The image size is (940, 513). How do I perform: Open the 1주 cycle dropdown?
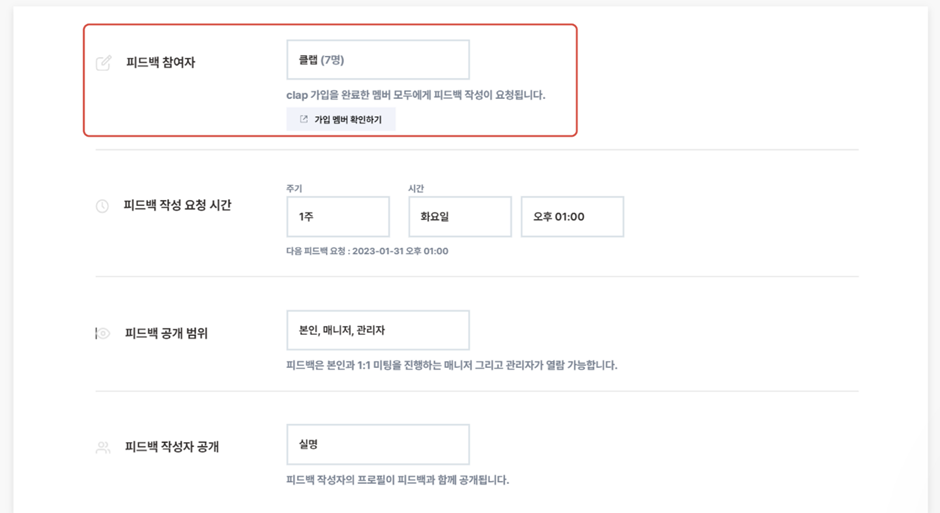[x=338, y=216]
